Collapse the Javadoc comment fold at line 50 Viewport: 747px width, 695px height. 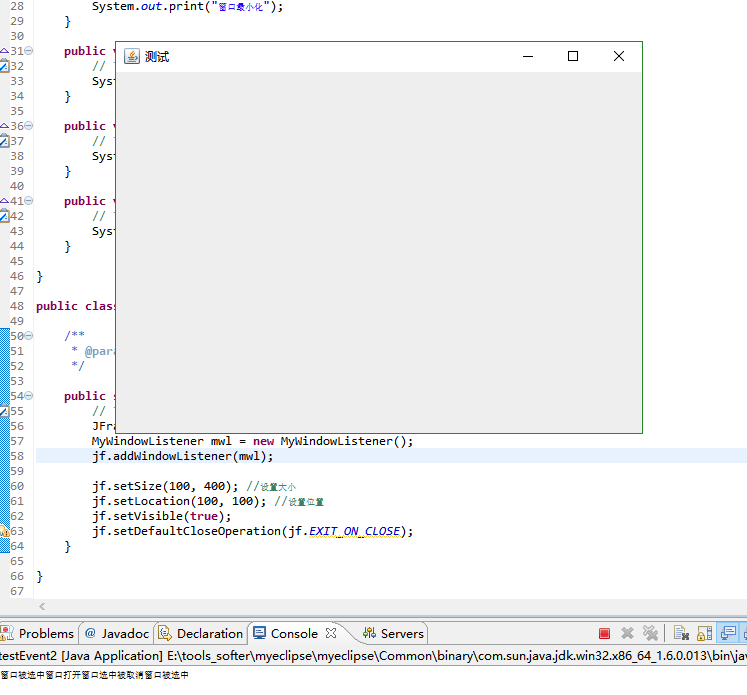coord(29,336)
